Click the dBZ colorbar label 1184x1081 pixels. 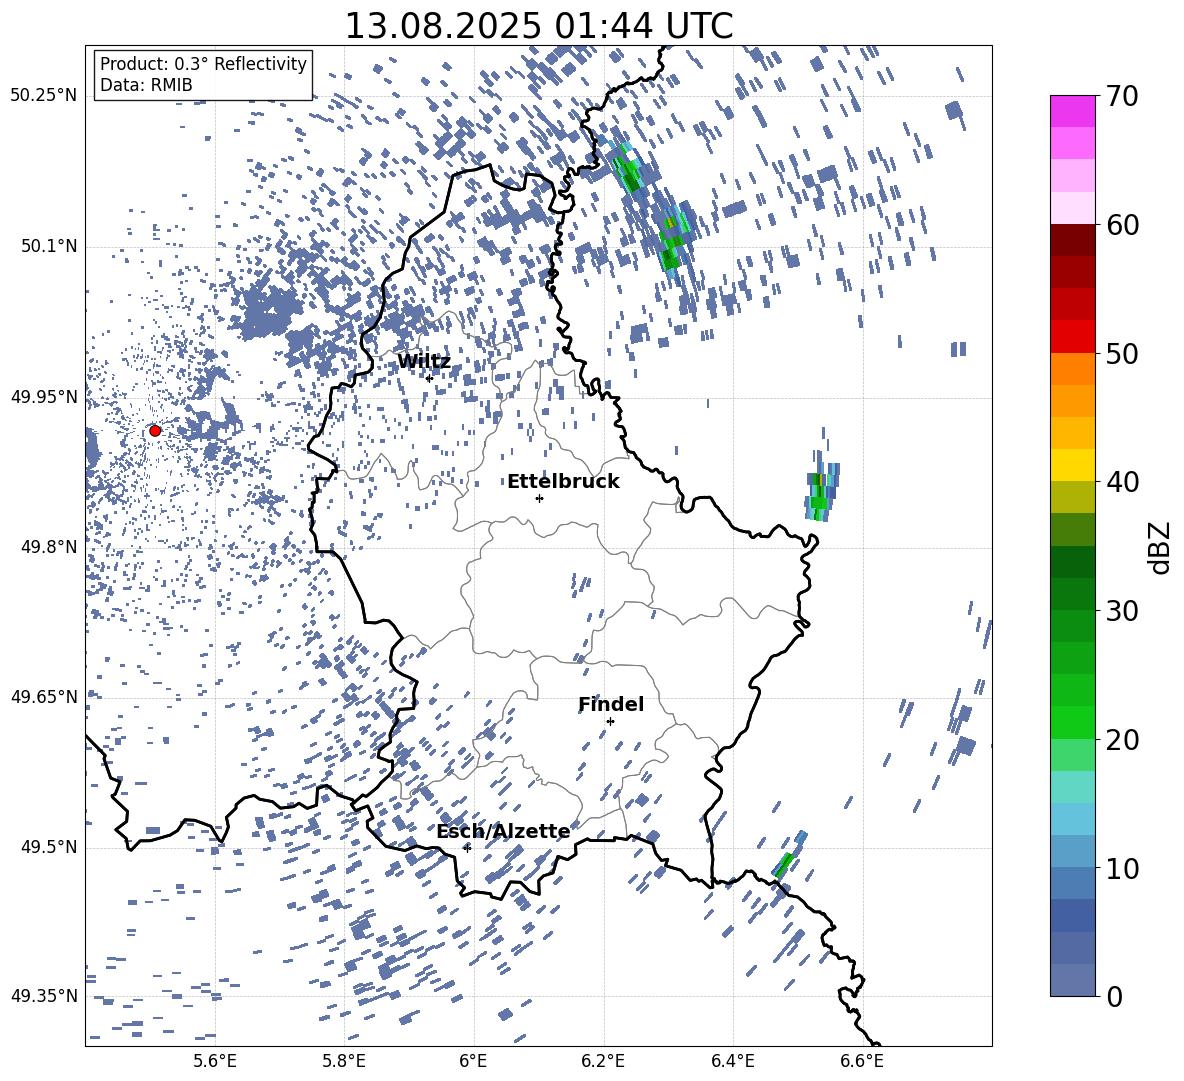1159,547
